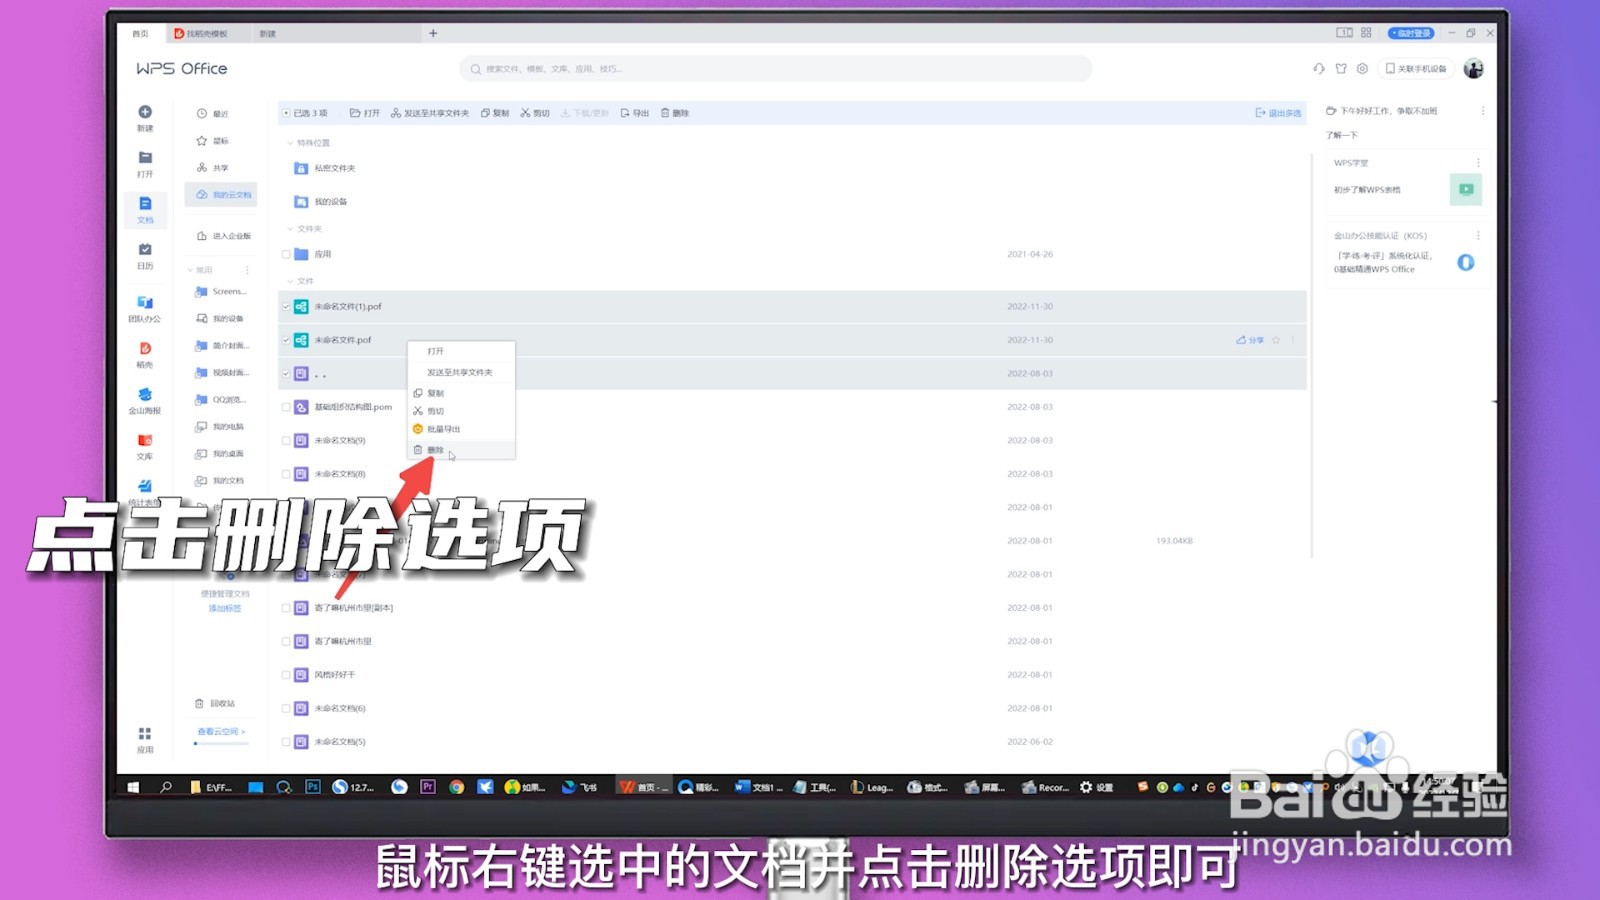Select the 文档 sidebar icon
The image size is (1600, 900).
[x=145, y=210]
